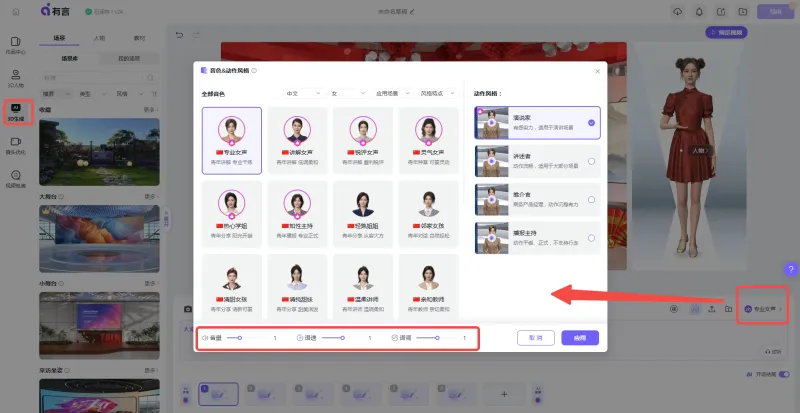The height and width of the screenshot is (413, 800).
Task: Click the search icon in scene search box
Action: click(150, 78)
